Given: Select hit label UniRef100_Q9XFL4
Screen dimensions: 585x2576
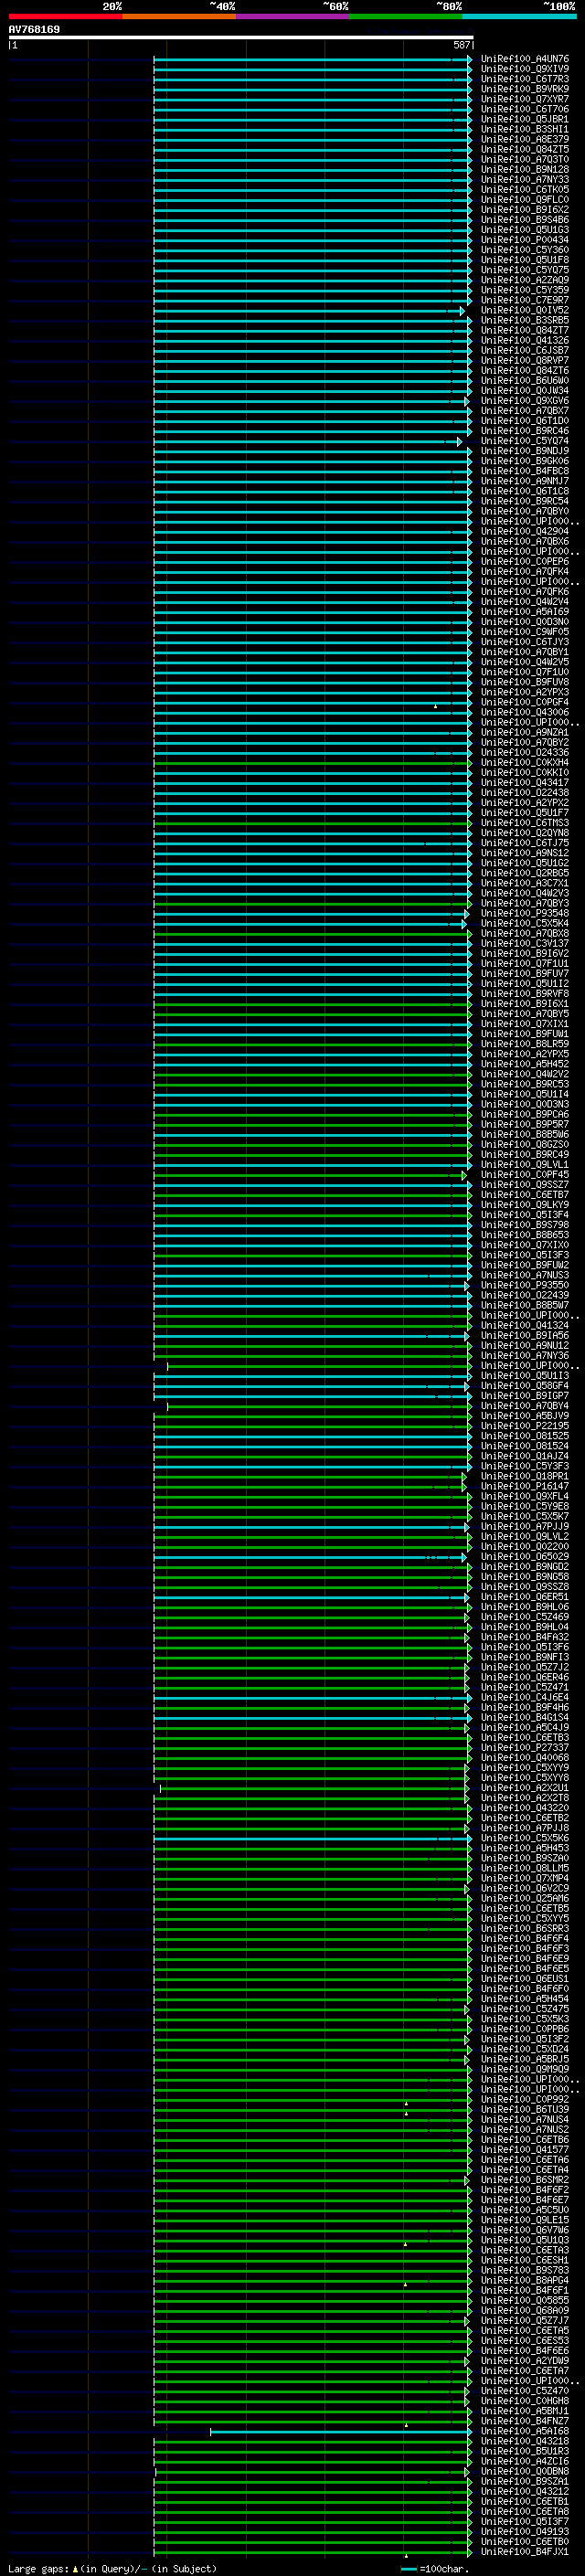Looking at the screenshot, I should coord(525,1497).
